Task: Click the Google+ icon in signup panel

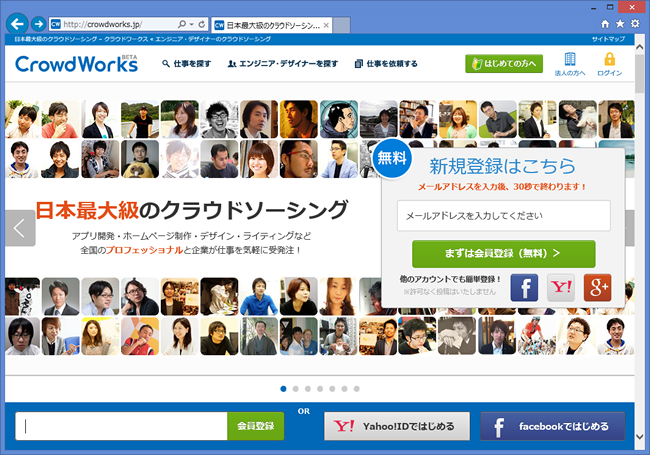Action: click(596, 287)
